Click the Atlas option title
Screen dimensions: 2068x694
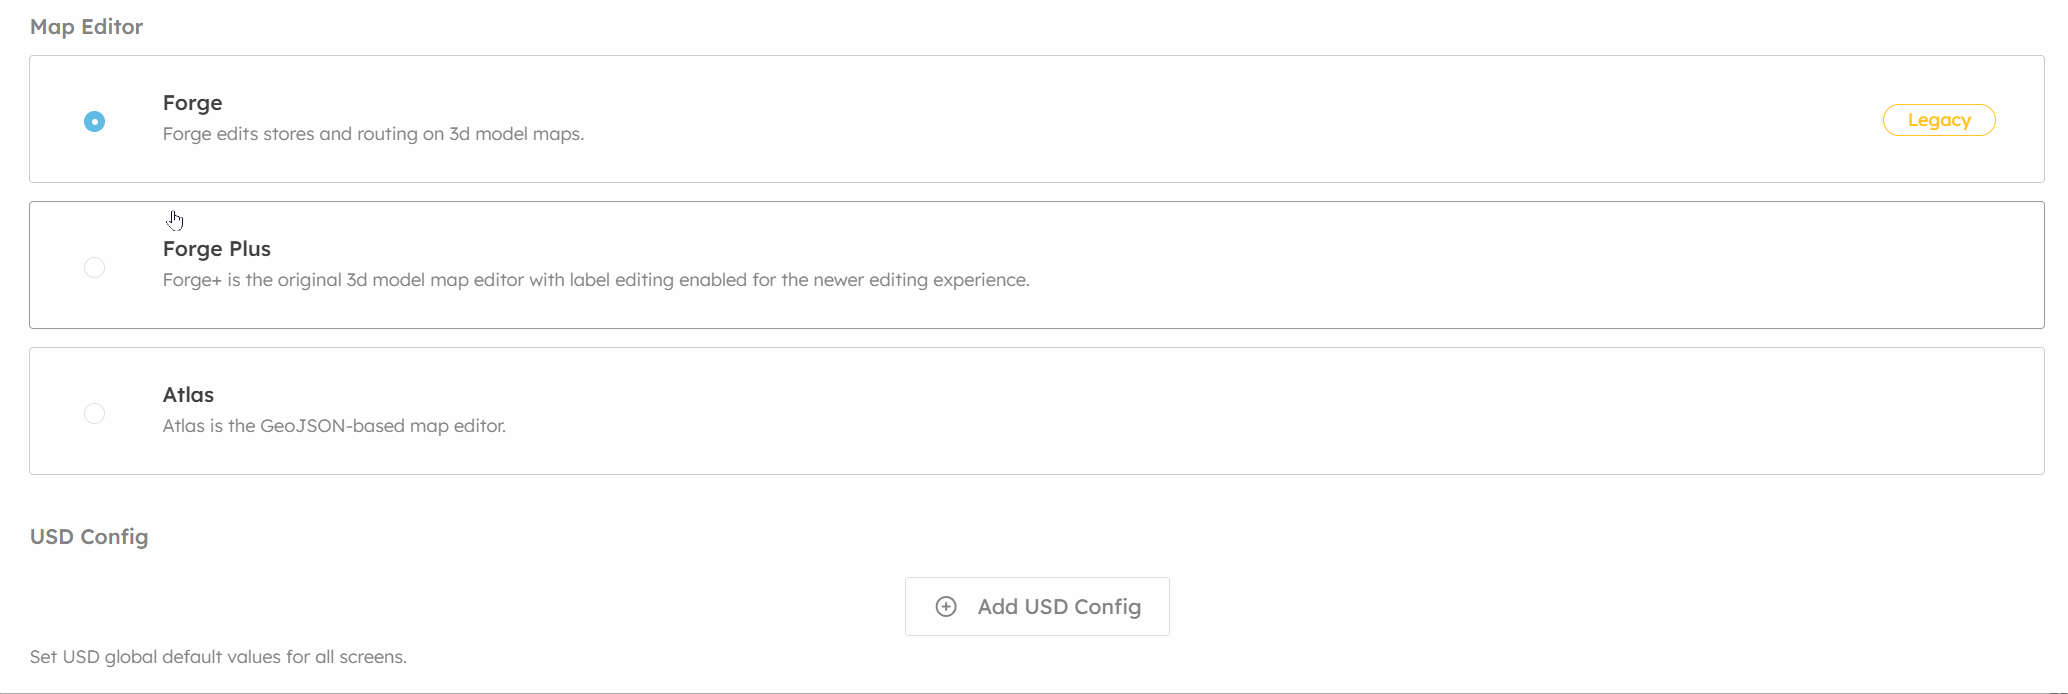[188, 395]
